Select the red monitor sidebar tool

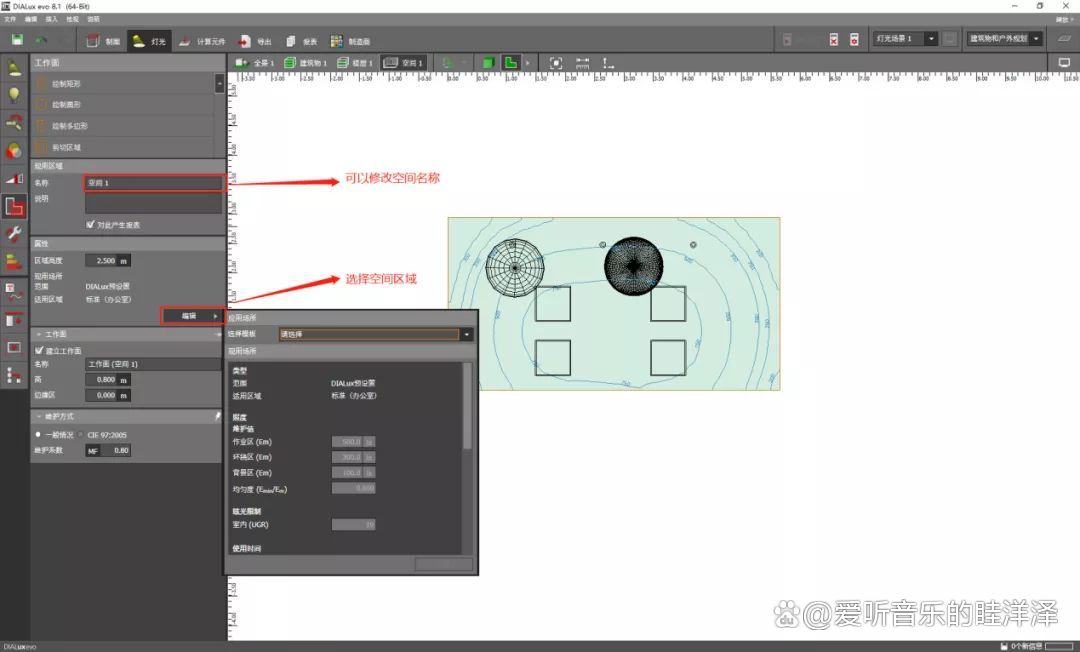(14, 347)
